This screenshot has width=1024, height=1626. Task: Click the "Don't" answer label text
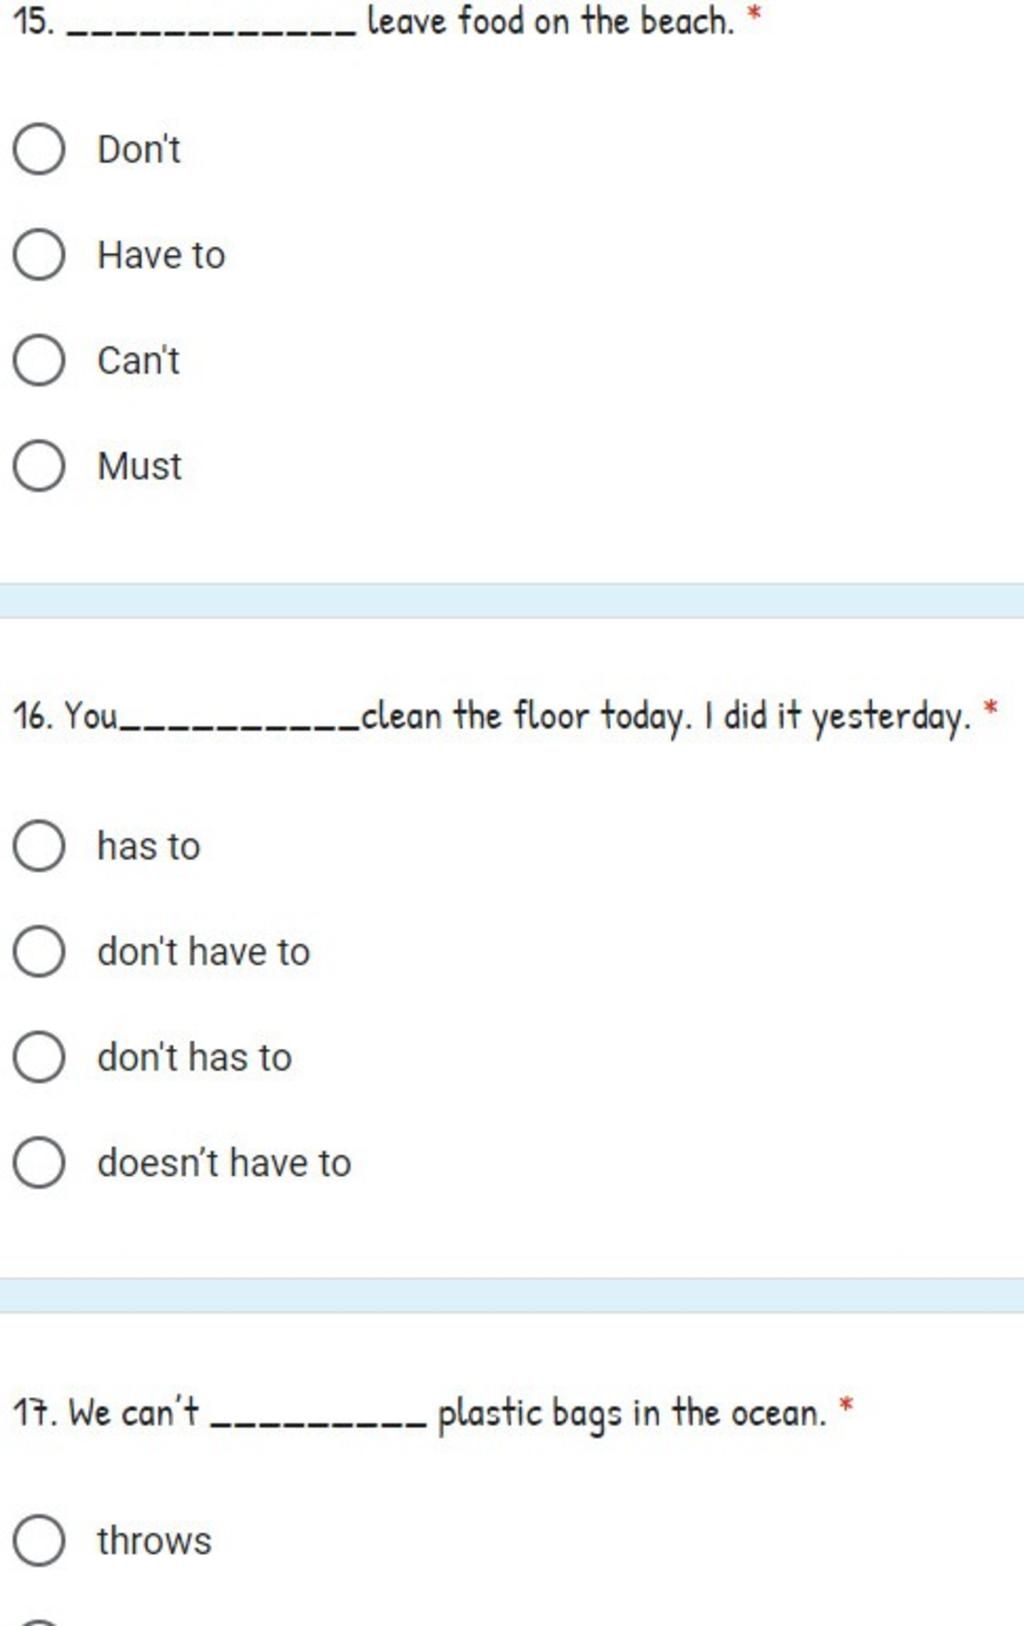tap(139, 150)
